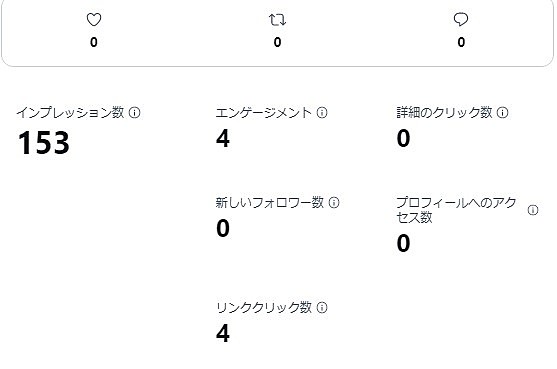Click the engagement value 4
The image size is (557, 369).
click(223, 138)
